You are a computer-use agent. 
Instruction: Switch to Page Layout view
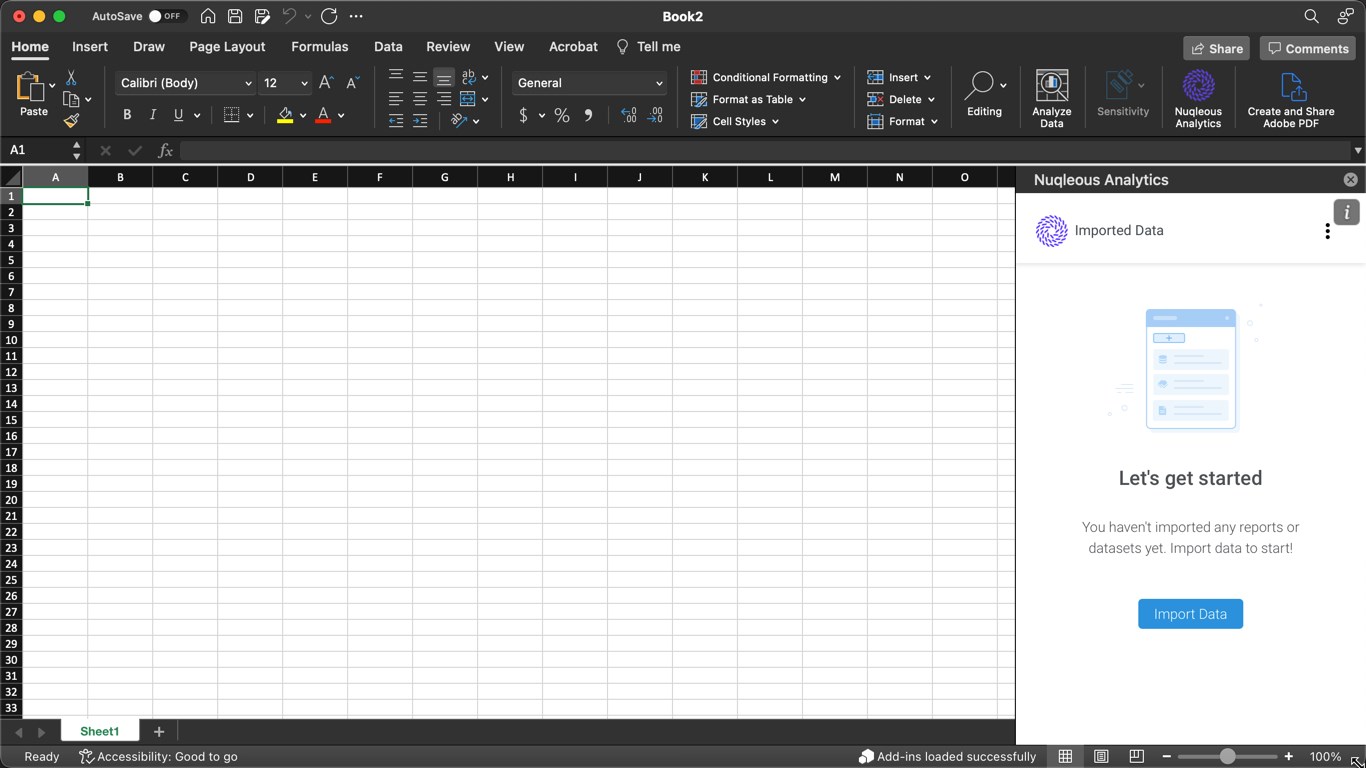[x=1101, y=757]
